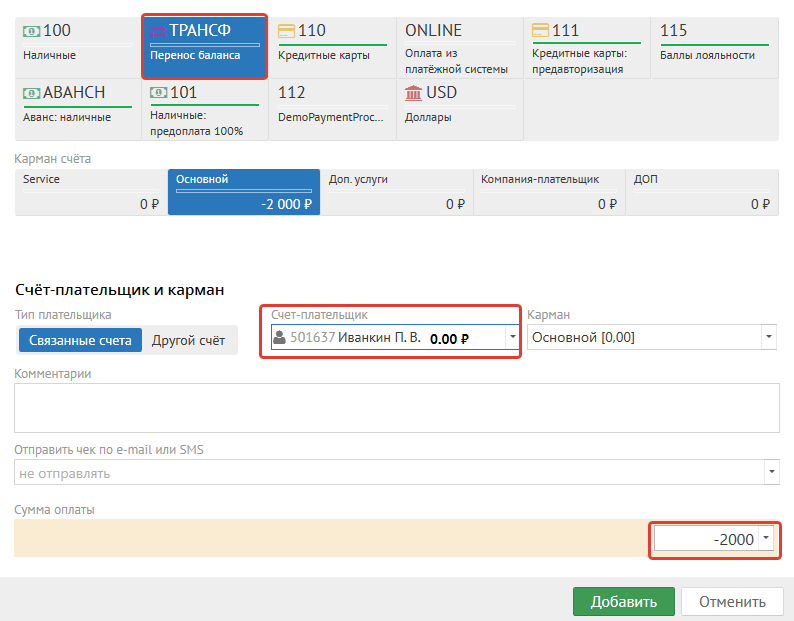Choose 115 Баллы лояльности payment tile
The width and height of the screenshot is (794, 621).
tap(714, 48)
